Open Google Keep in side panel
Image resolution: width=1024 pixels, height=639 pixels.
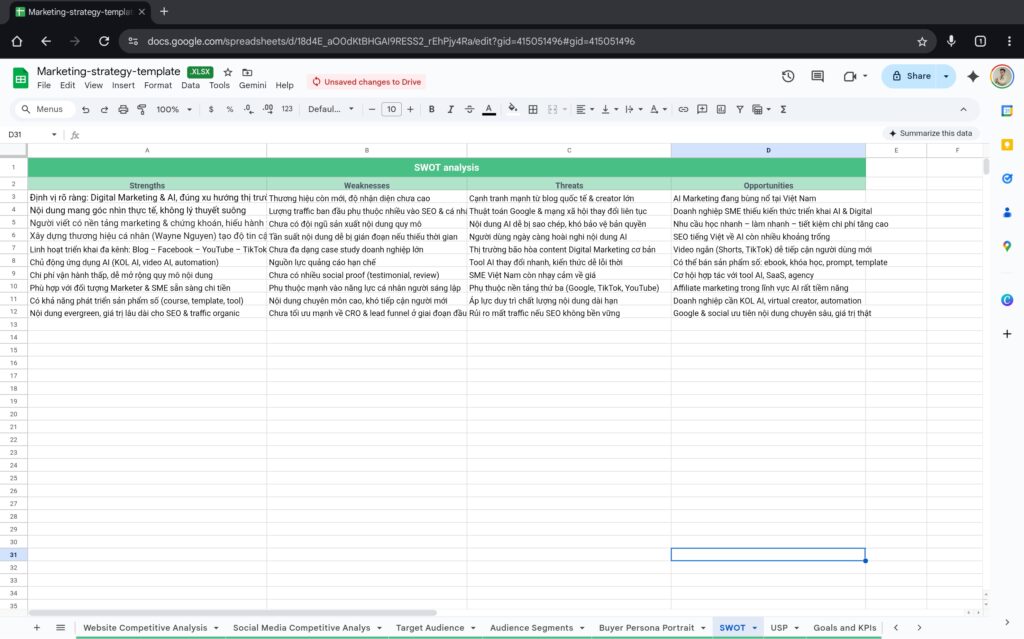[x=1007, y=144]
